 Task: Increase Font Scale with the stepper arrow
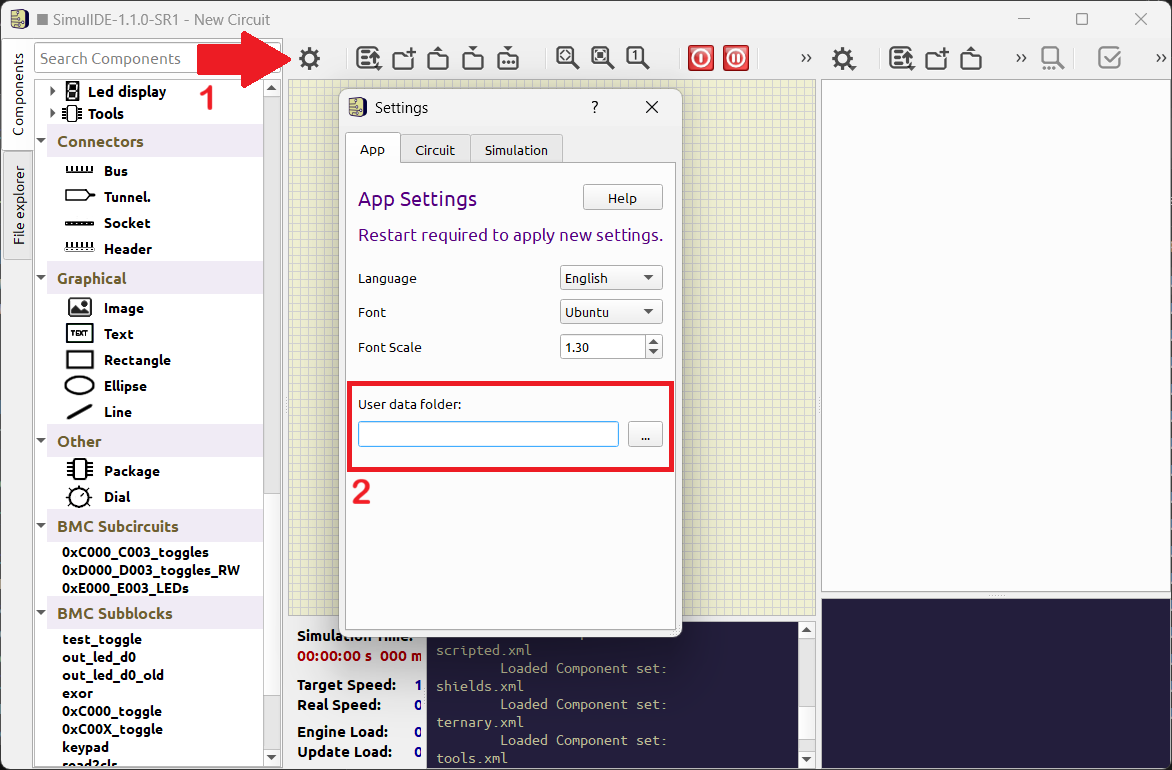(x=652, y=341)
